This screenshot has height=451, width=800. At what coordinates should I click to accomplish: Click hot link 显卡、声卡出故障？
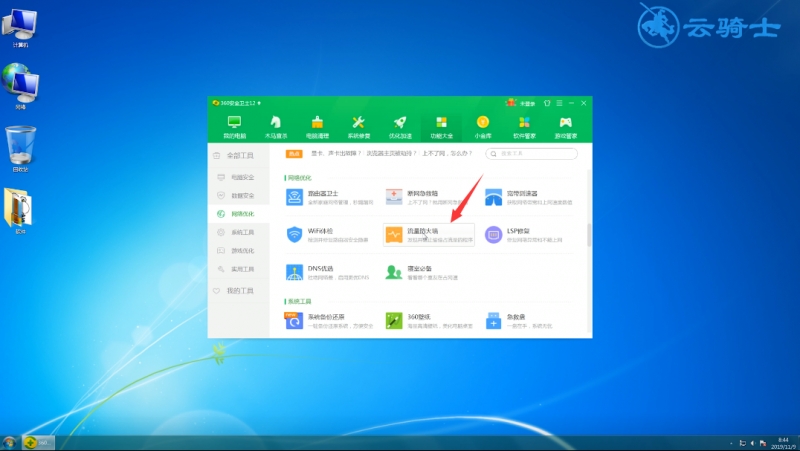tap(336, 154)
